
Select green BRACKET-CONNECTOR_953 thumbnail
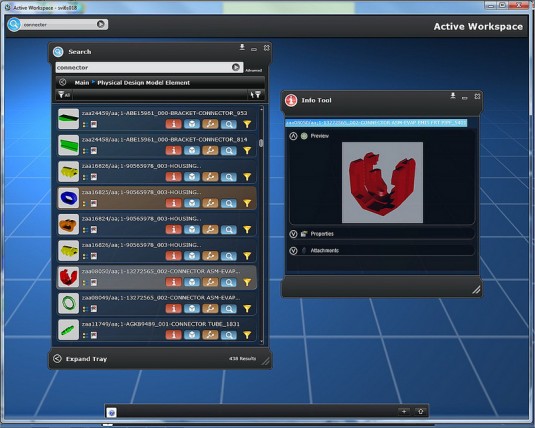68,118
